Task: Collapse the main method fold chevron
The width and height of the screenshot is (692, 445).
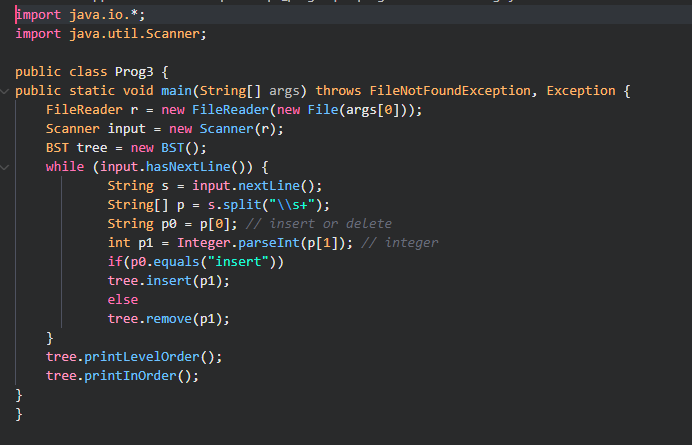Action: click(x=4, y=91)
